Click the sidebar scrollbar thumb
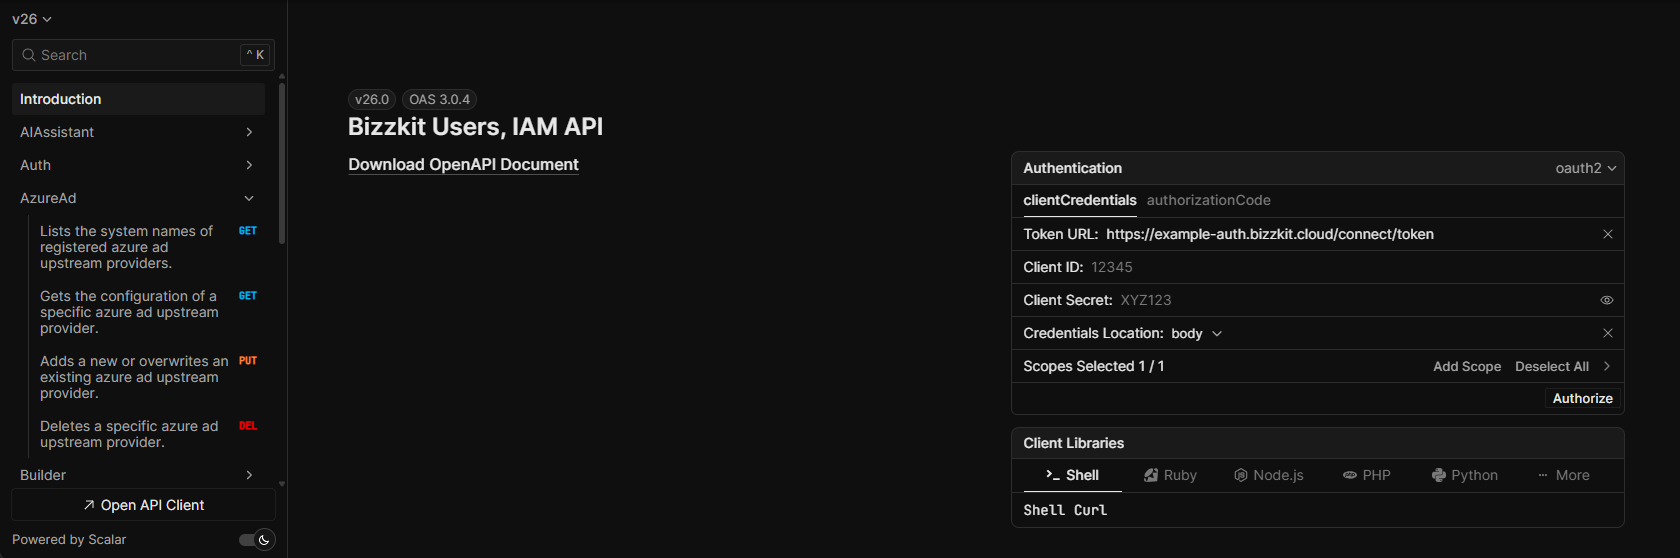This screenshot has height=558, width=1680. pyautogui.click(x=282, y=163)
